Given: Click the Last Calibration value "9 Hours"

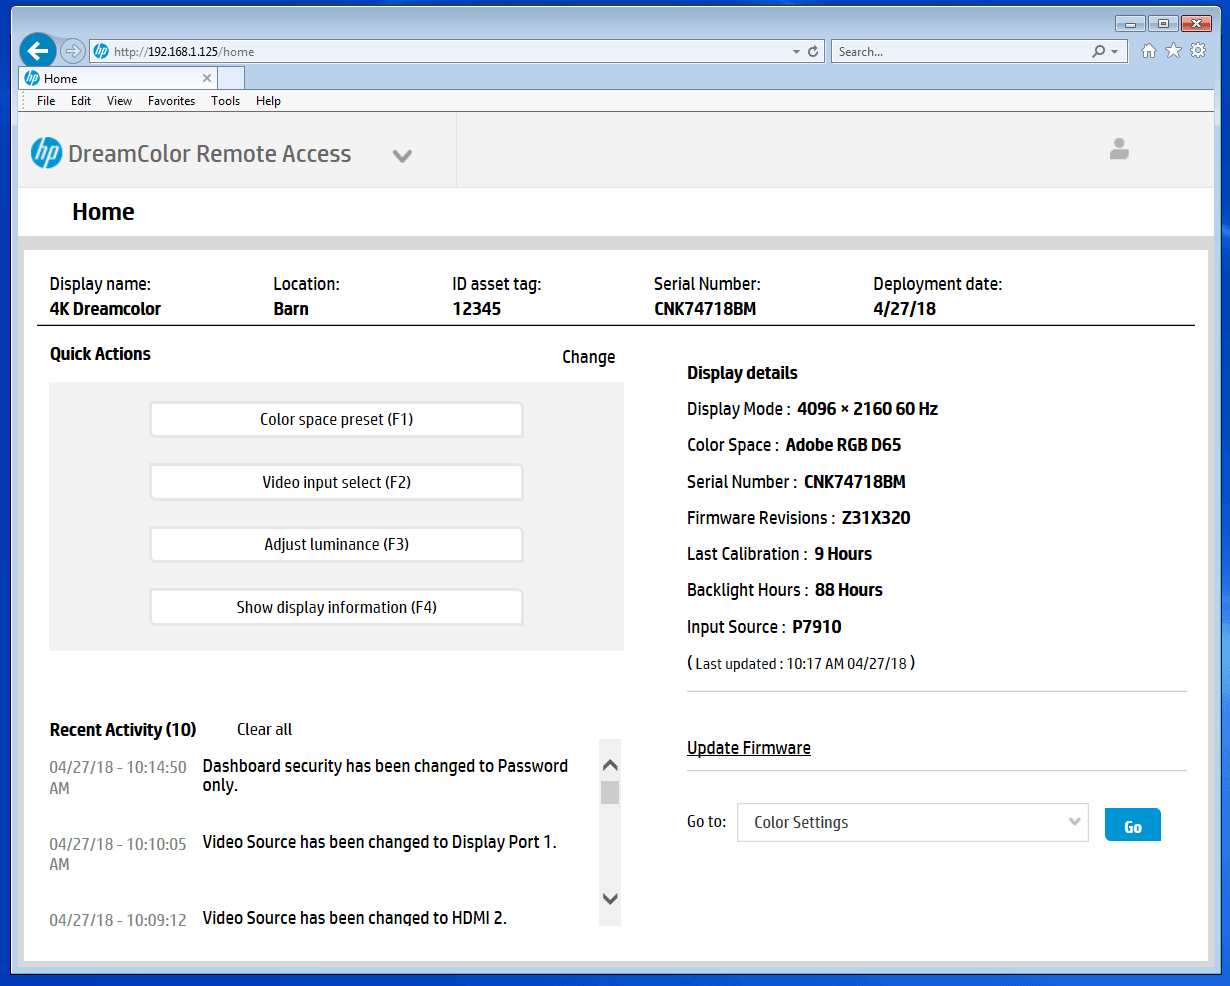Looking at the screenshot, I should (x=843, y=554).
